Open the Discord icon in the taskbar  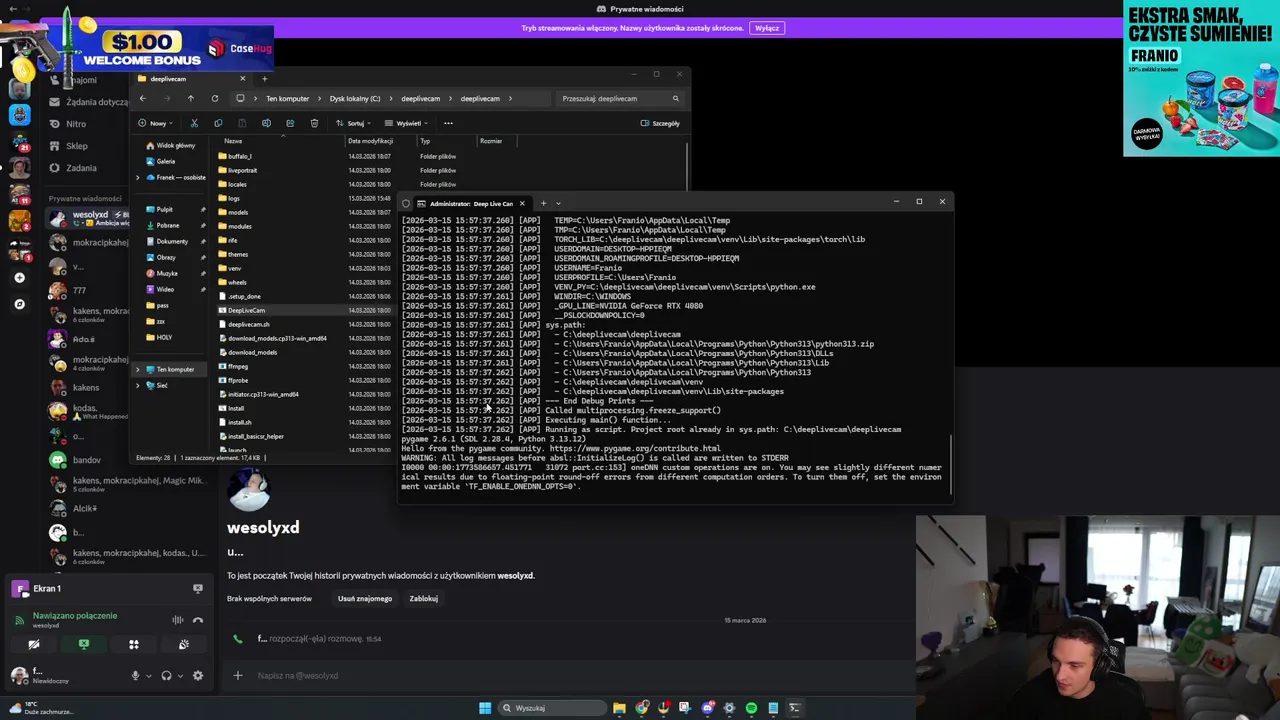click(707, 708)
